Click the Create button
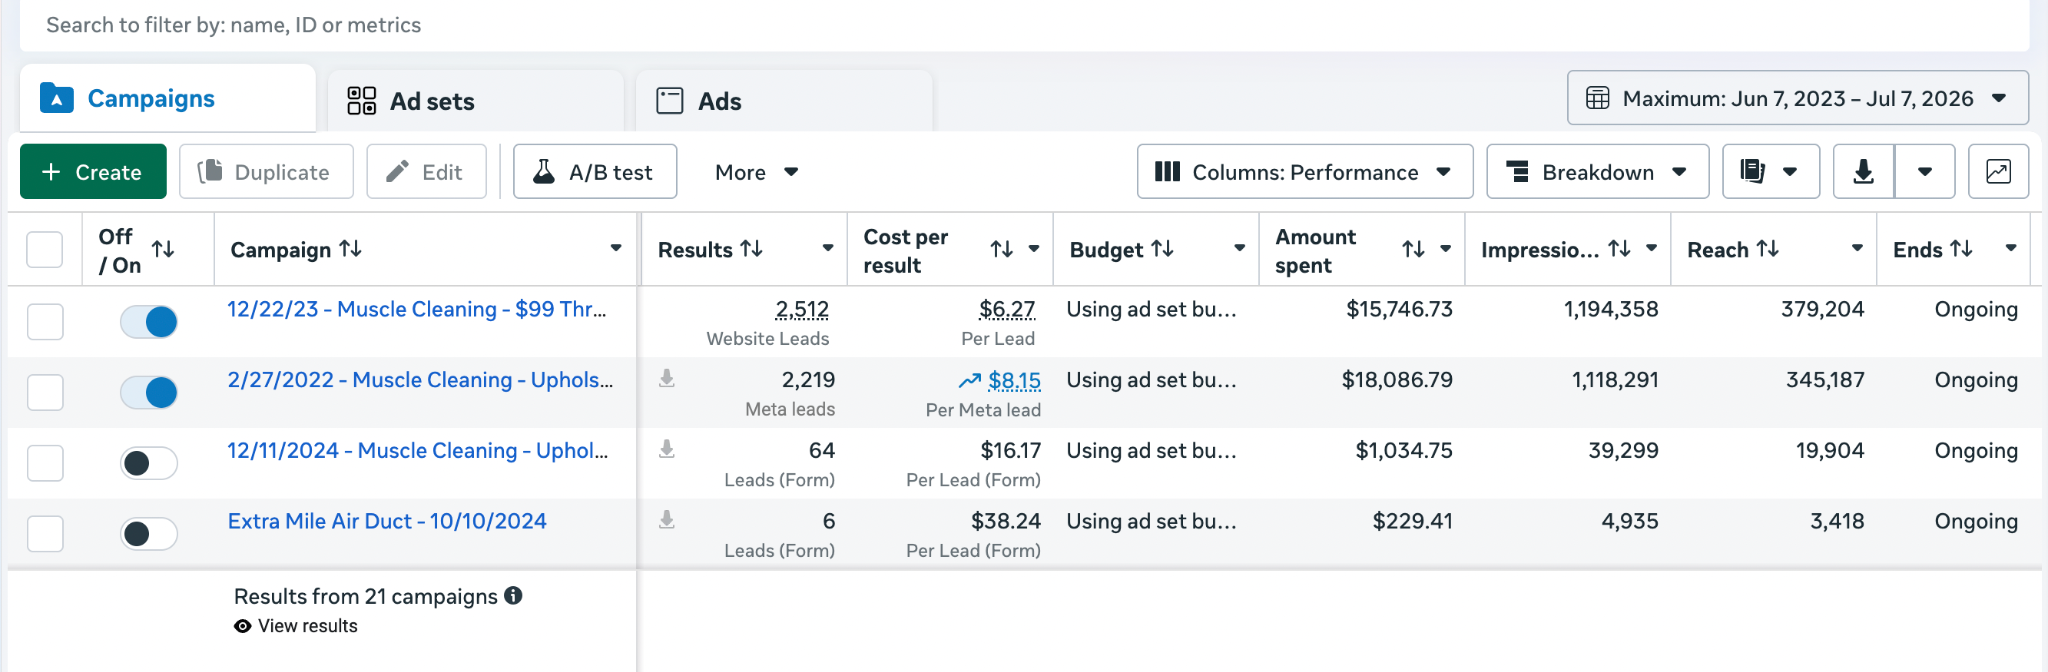 [x=93, y=172]
